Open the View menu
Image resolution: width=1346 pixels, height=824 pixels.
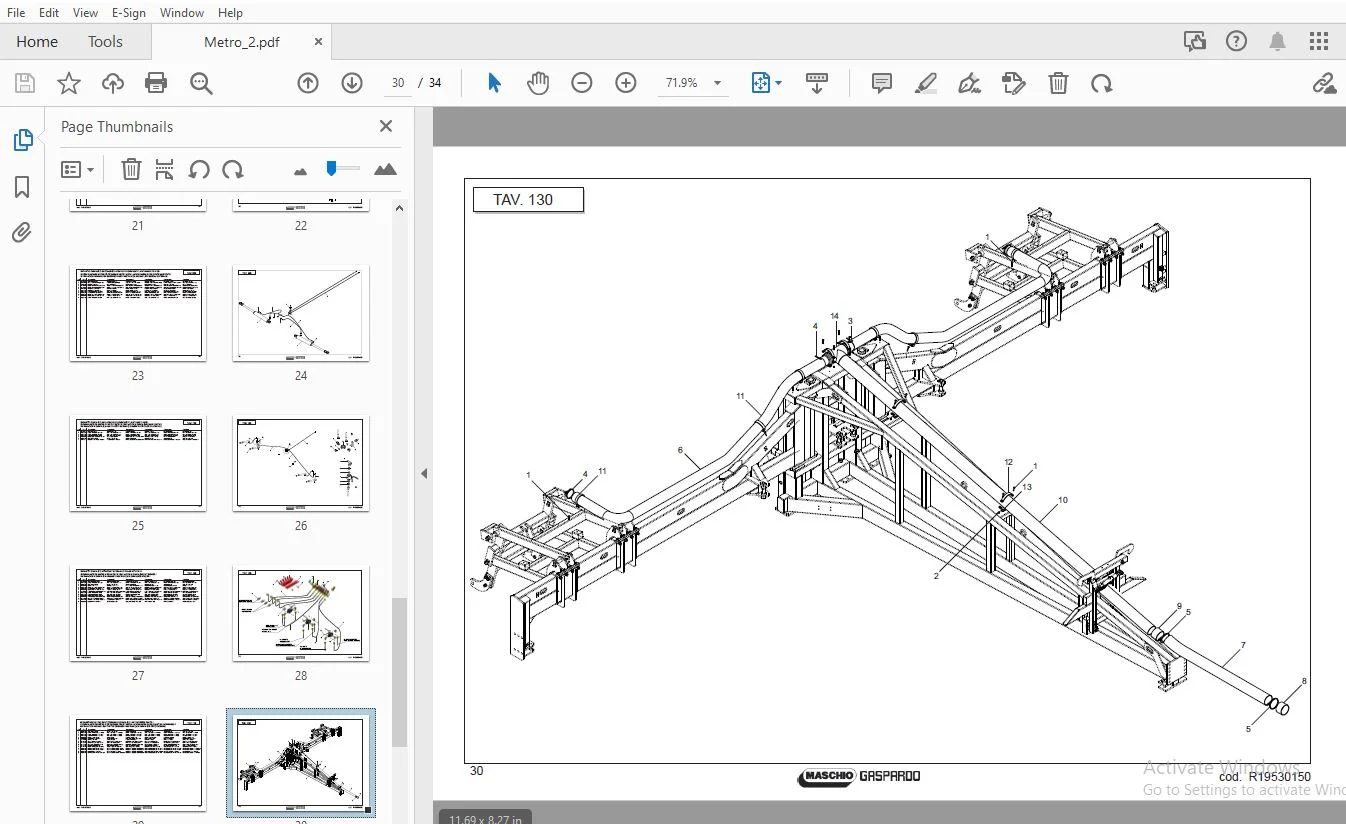click(85, 12)
